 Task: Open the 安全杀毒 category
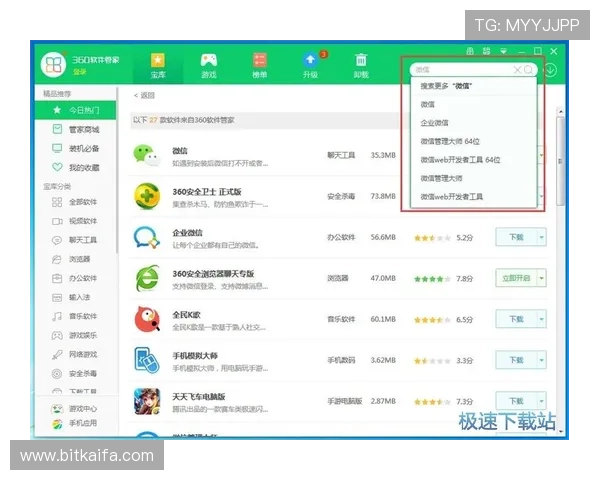click(75, 373)
